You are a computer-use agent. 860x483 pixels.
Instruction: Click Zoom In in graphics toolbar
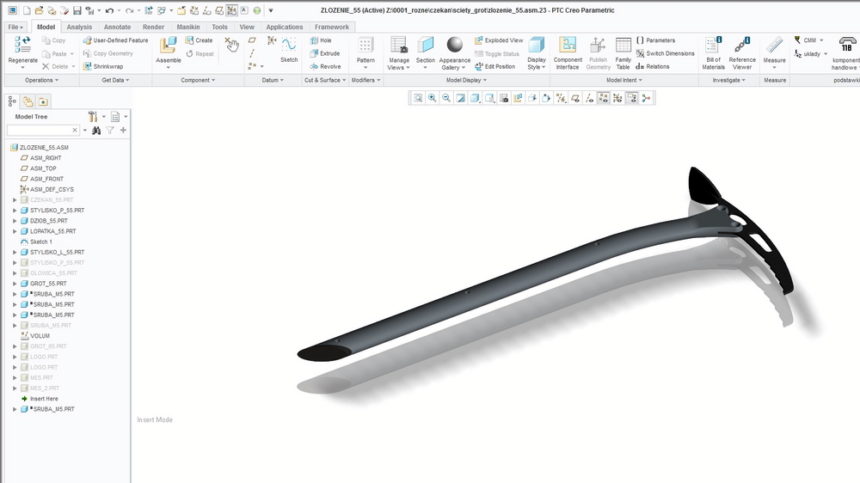click(432, 98)
